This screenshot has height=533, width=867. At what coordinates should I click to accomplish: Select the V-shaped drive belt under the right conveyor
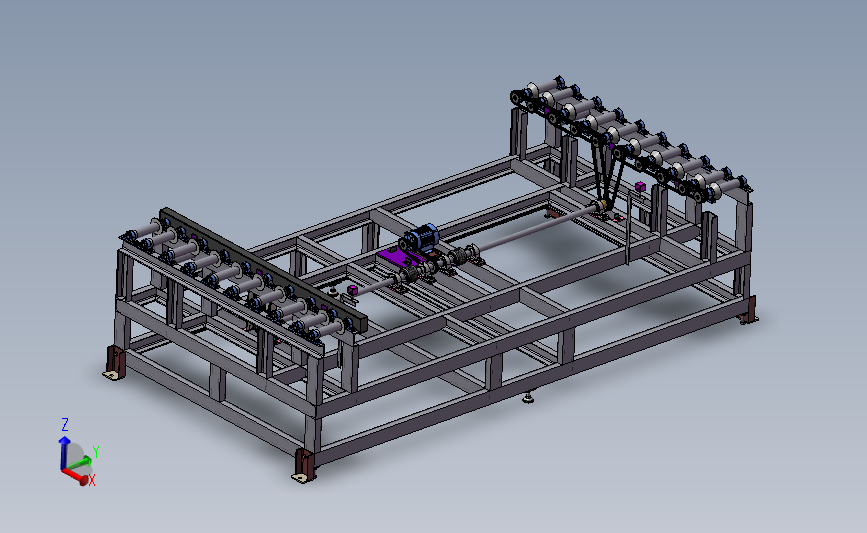(x=607, y=173)
